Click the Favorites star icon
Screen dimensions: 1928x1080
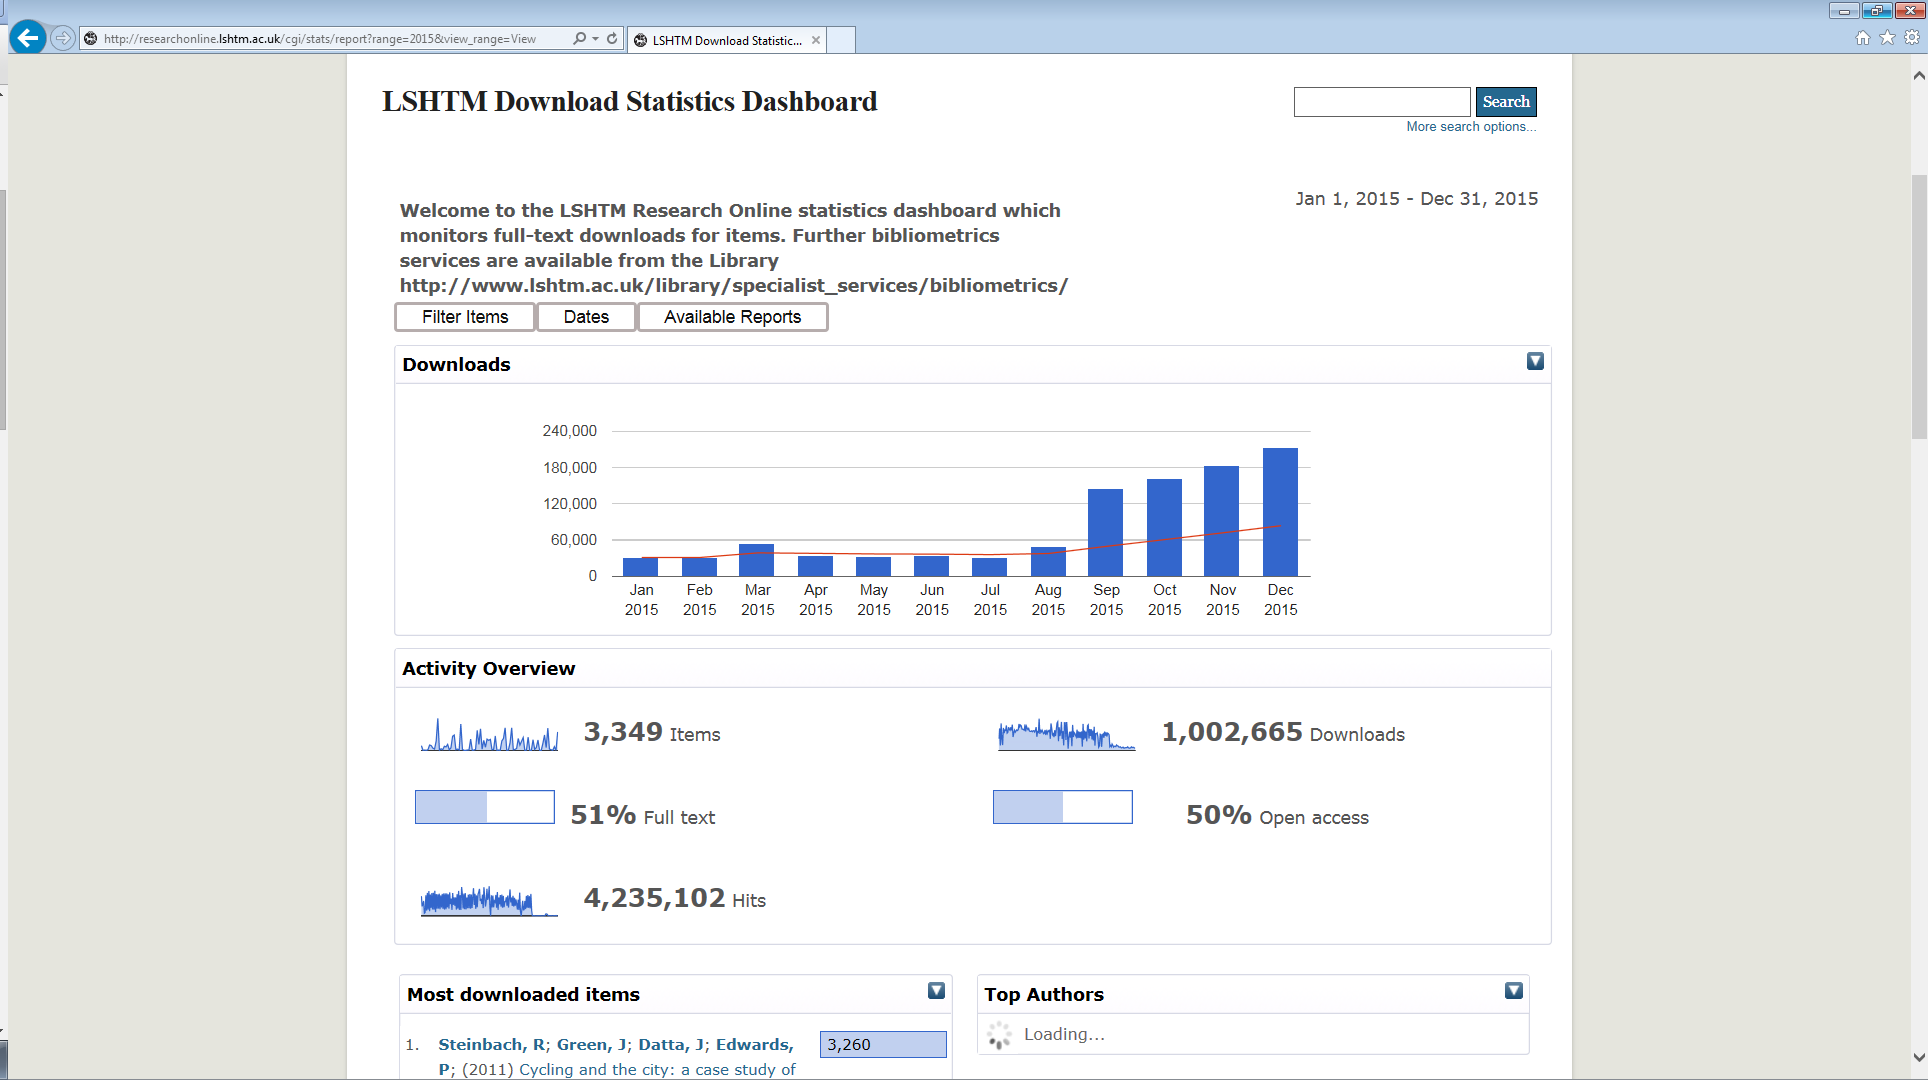[1887, 38]
